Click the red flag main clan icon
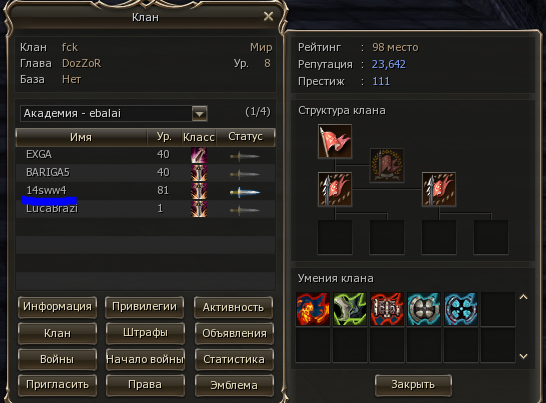Viewport: 546px width, 403px height. (x=335, y=141)
